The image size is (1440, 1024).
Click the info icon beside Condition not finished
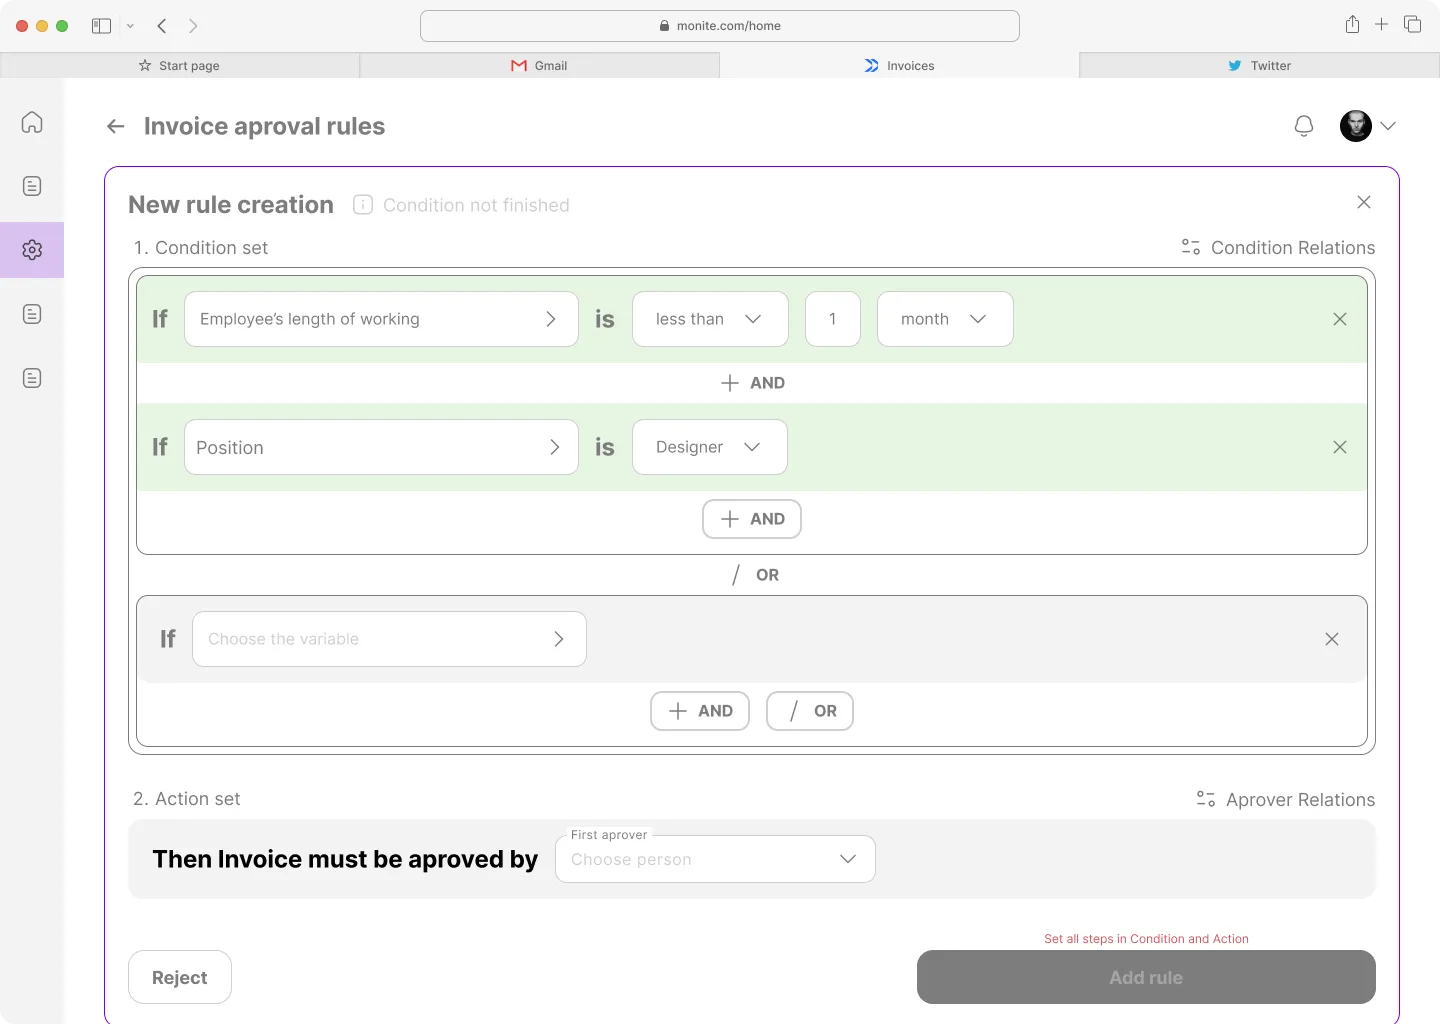tap(363, 205)
